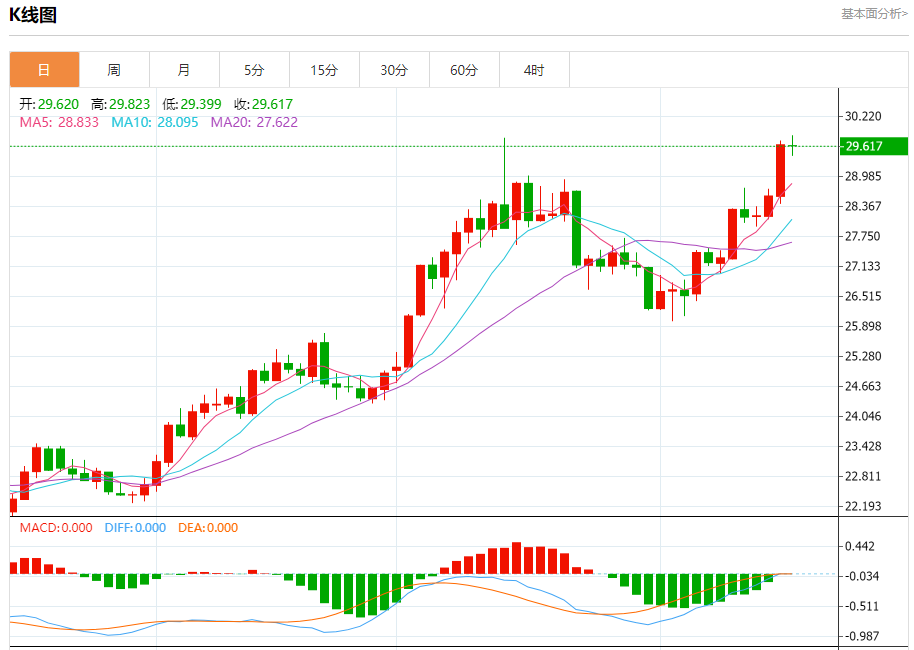Viewport: 914px width, 650px height.
Task: Click the 22.193 price axis label
Action: [x=863, y=507]
